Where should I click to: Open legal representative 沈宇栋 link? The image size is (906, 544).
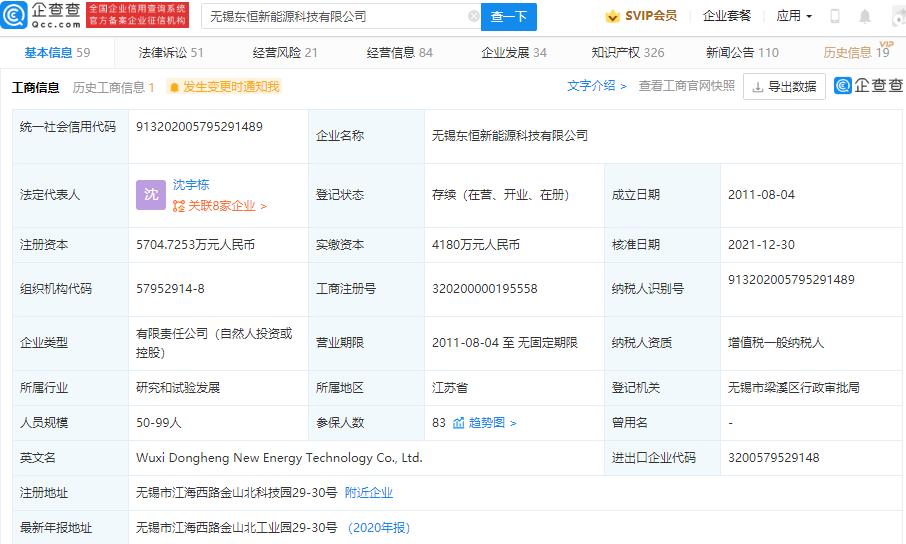[191, 184]
